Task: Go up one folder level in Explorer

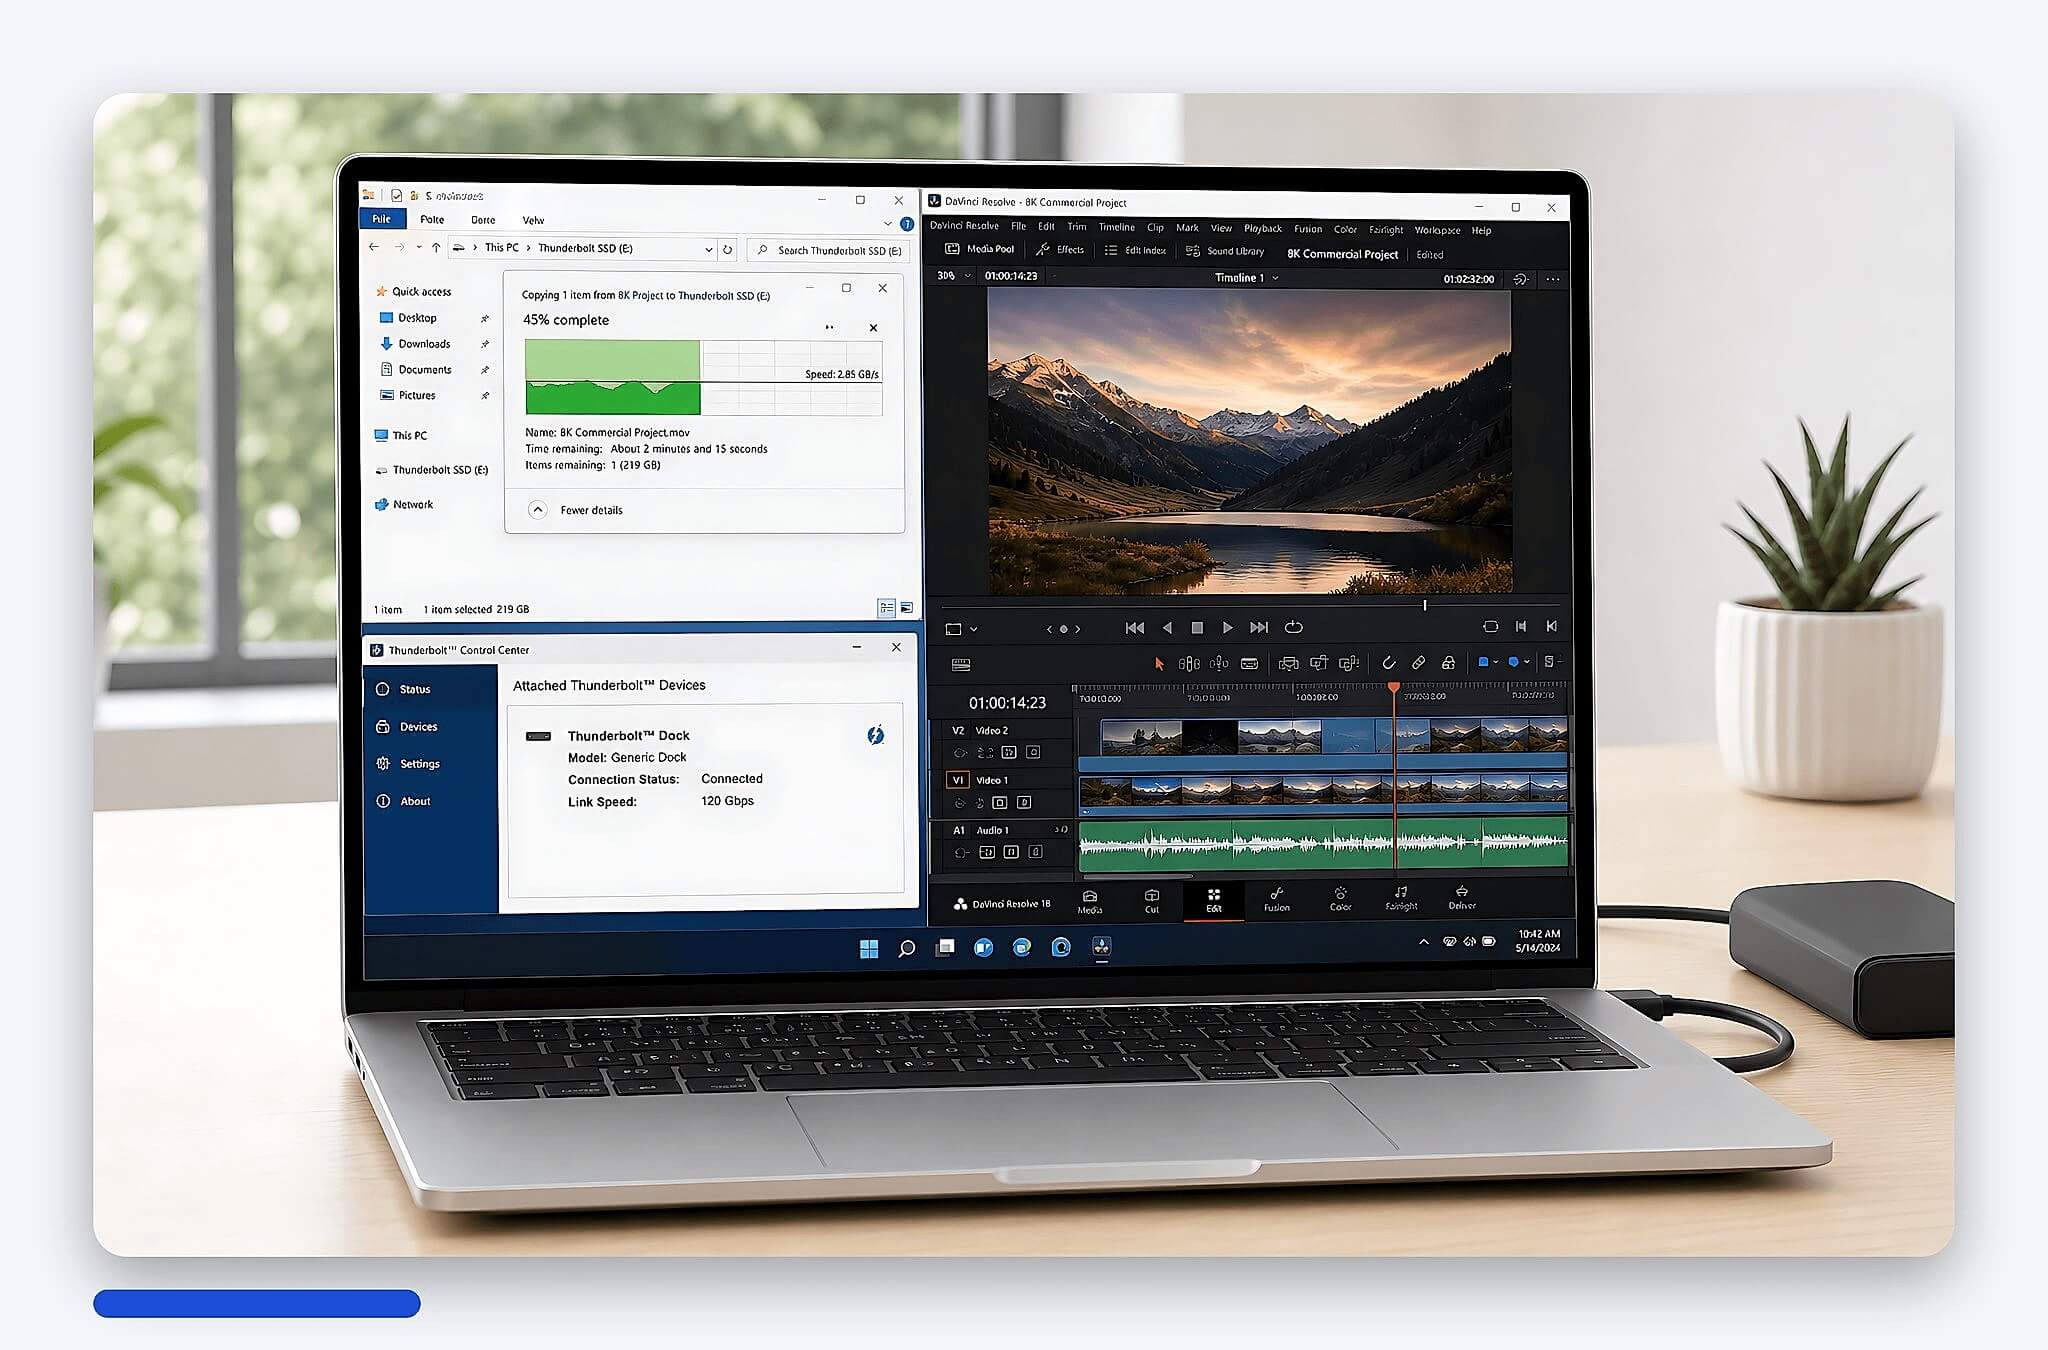Action: click(x=436, y=247)
